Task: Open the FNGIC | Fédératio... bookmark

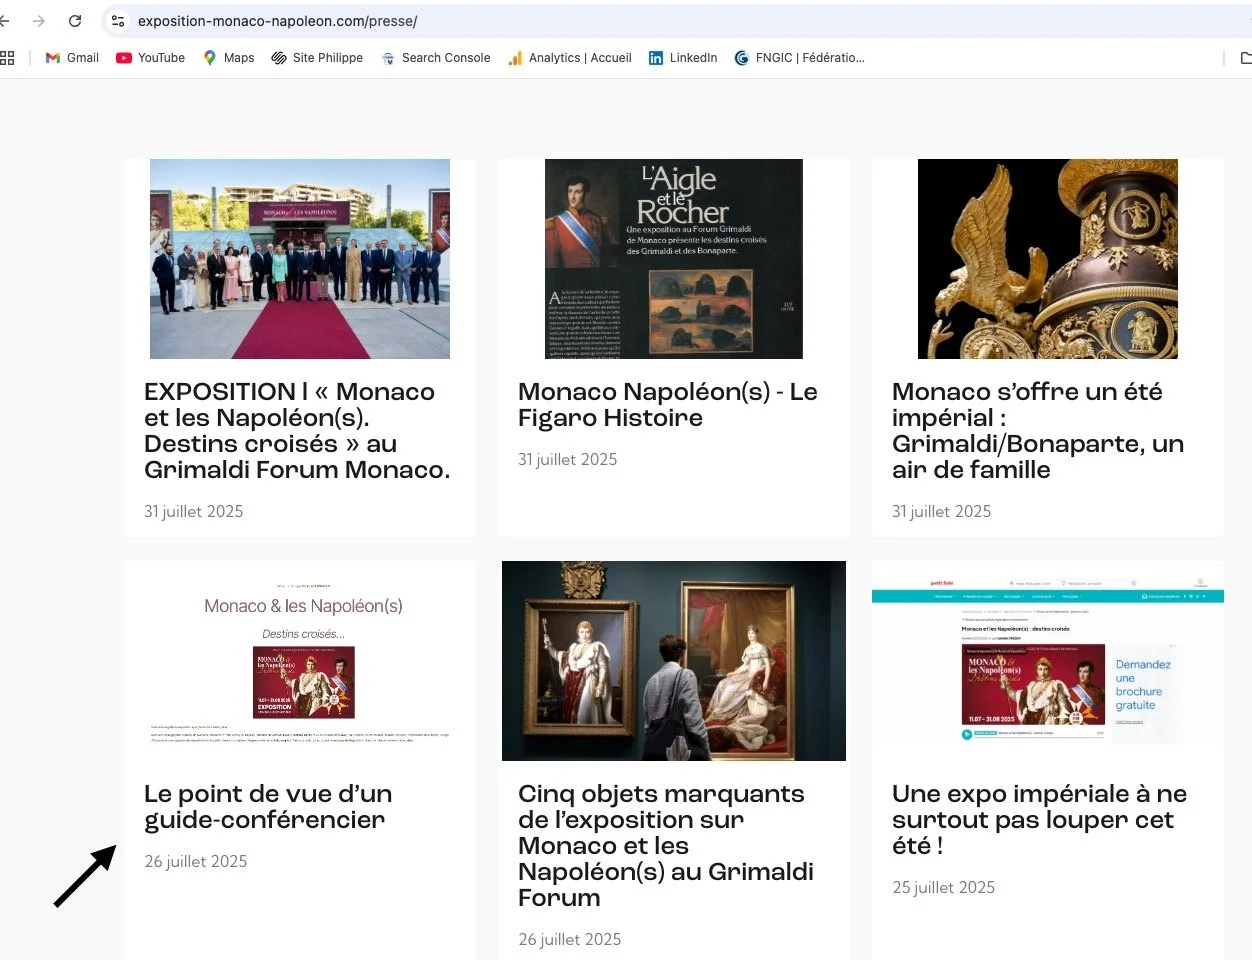Action: click(x=799, y=58)
